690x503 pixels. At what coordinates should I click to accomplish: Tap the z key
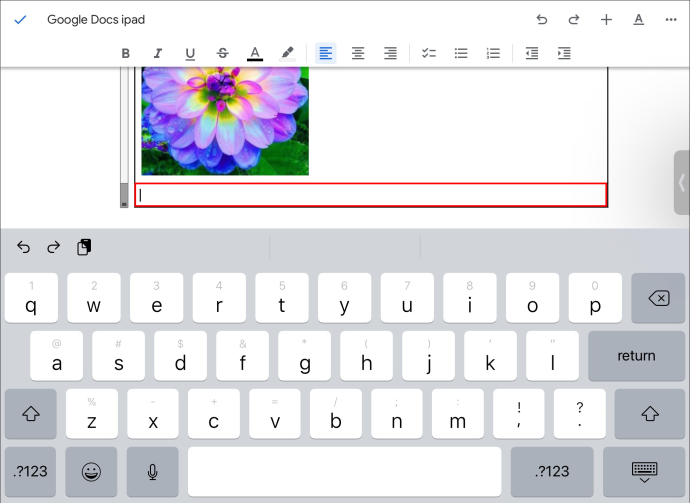point(92,414)
